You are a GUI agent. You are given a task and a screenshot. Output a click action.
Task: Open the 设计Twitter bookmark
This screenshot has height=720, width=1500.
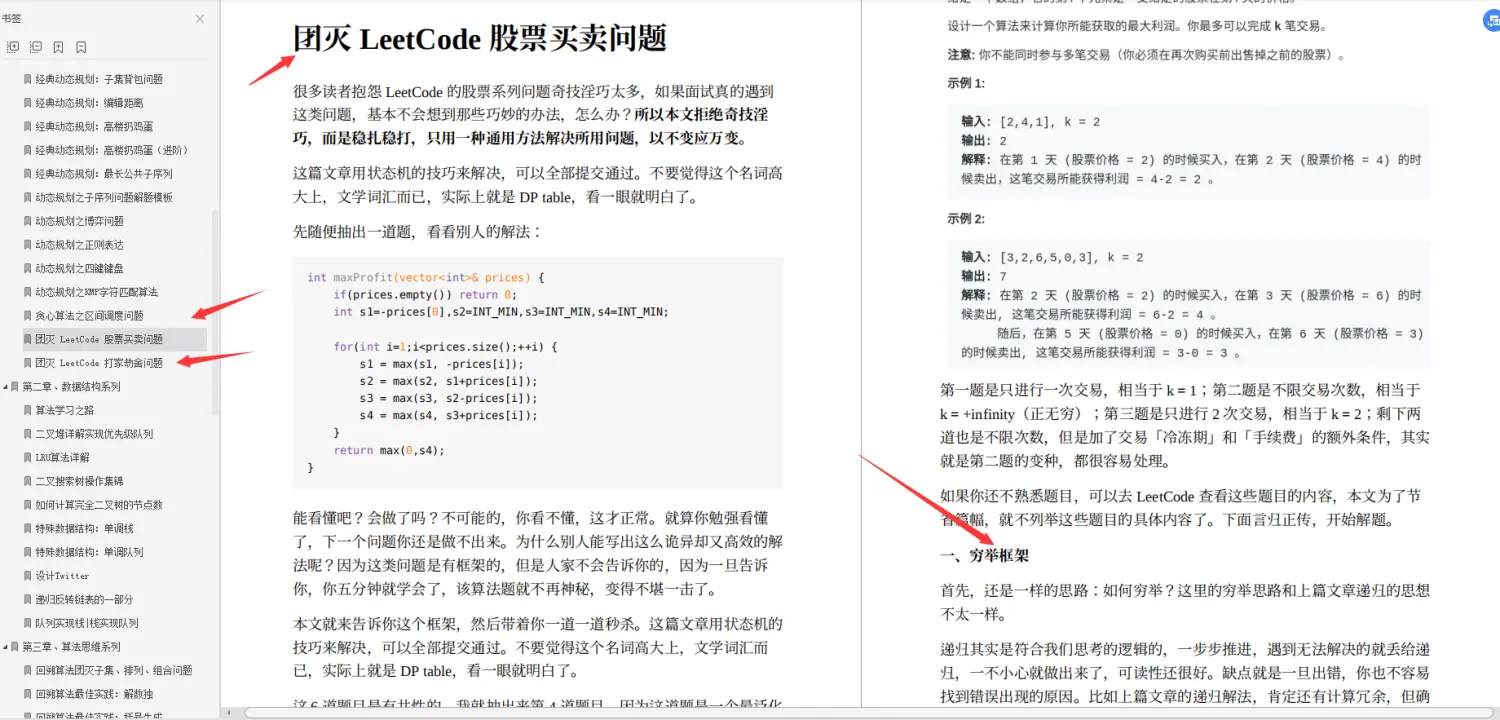pyautogui.click(x=65, y=575)
